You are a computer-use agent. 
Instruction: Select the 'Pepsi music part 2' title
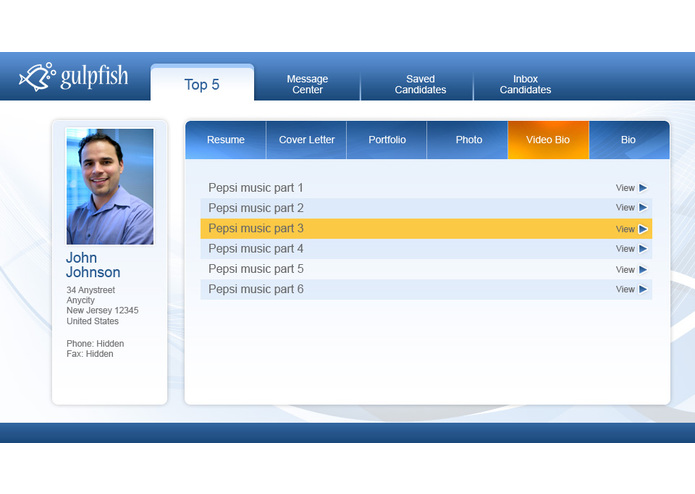[x=256, y=208]
